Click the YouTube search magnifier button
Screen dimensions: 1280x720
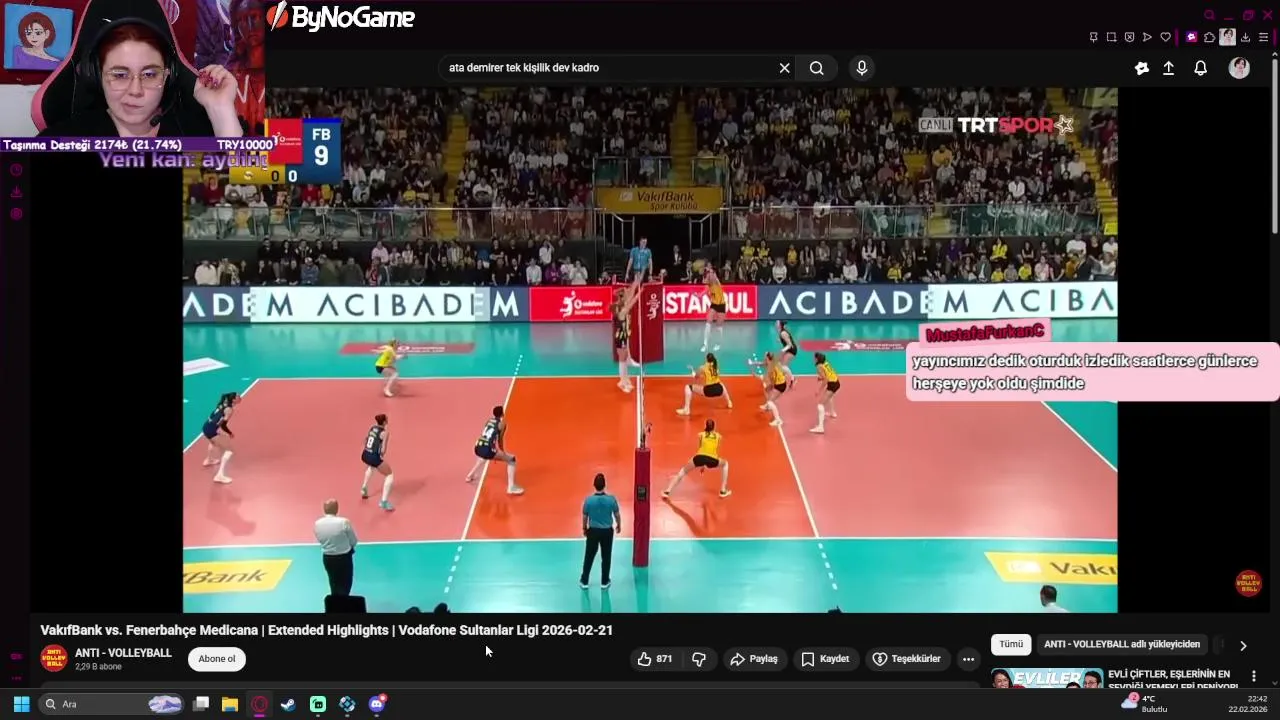(817, 68)
